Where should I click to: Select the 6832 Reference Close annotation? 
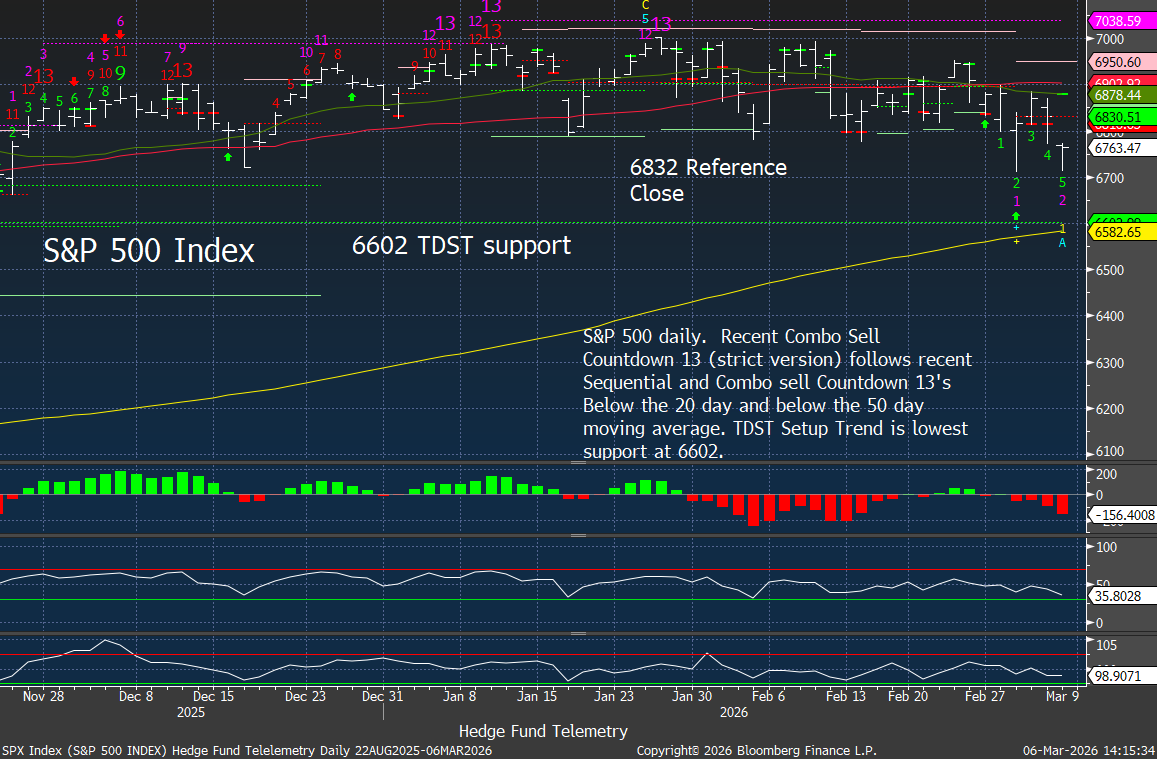pos(708,180)
